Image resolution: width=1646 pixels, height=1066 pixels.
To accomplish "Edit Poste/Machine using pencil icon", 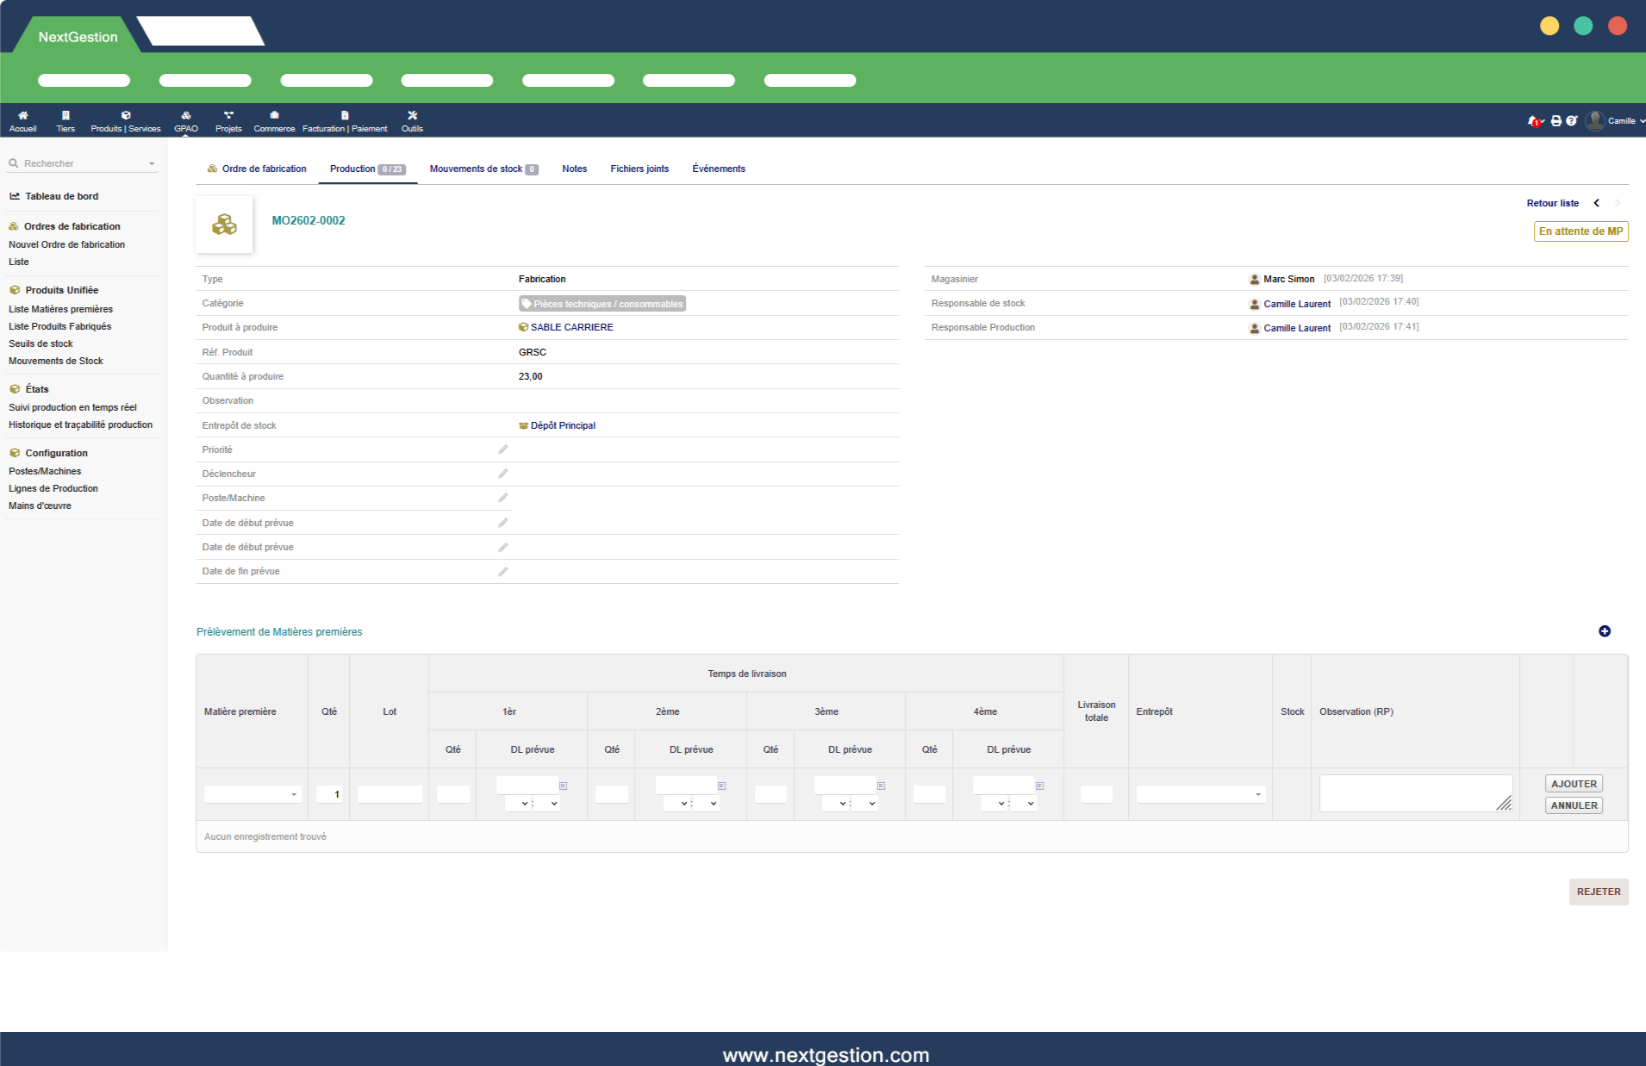I will click(503, 498).
